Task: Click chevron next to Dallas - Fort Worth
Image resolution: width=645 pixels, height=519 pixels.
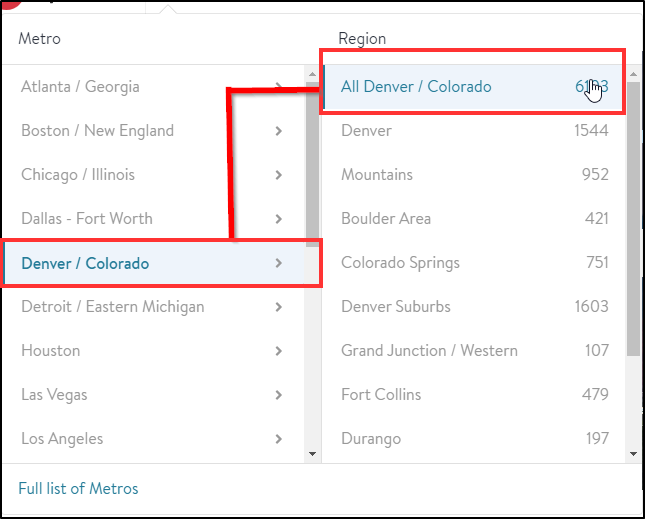Action: (278, 219)
